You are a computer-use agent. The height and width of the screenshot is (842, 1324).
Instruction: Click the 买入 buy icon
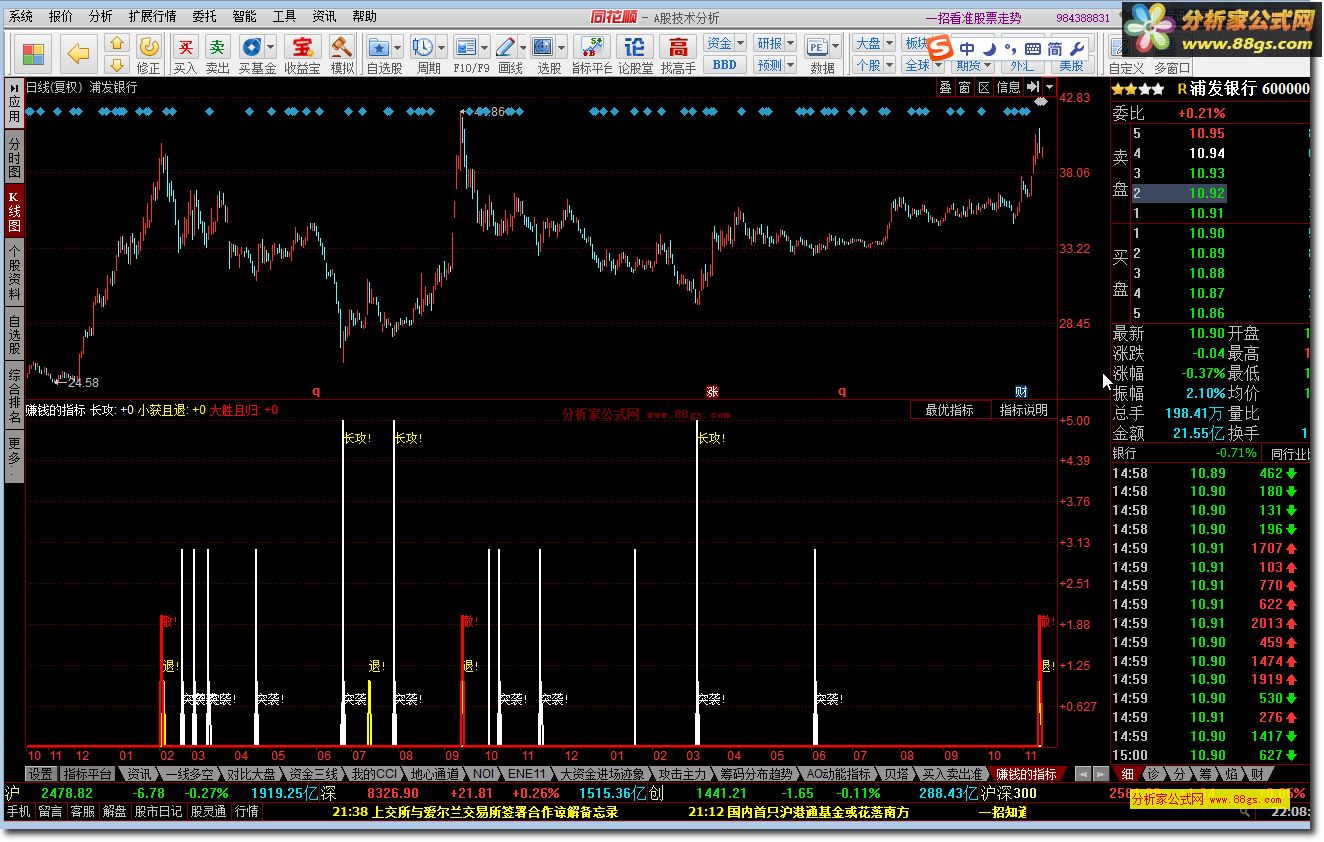(185, 47)
